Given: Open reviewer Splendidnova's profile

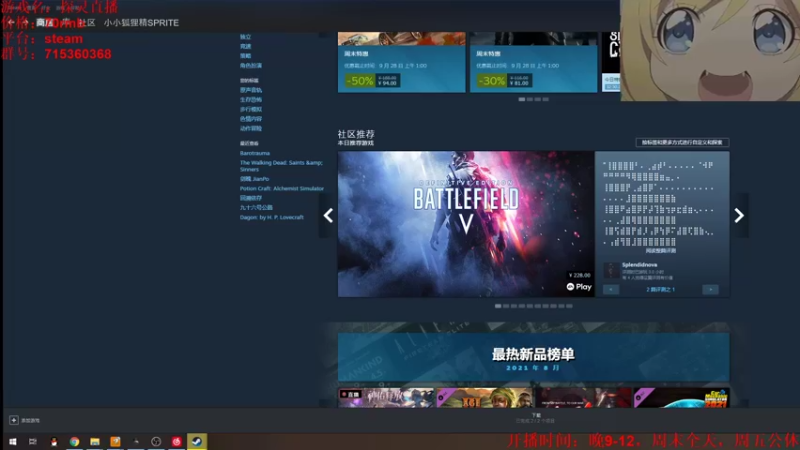Looking at the screenshot, I should click(x=639, y=265).
